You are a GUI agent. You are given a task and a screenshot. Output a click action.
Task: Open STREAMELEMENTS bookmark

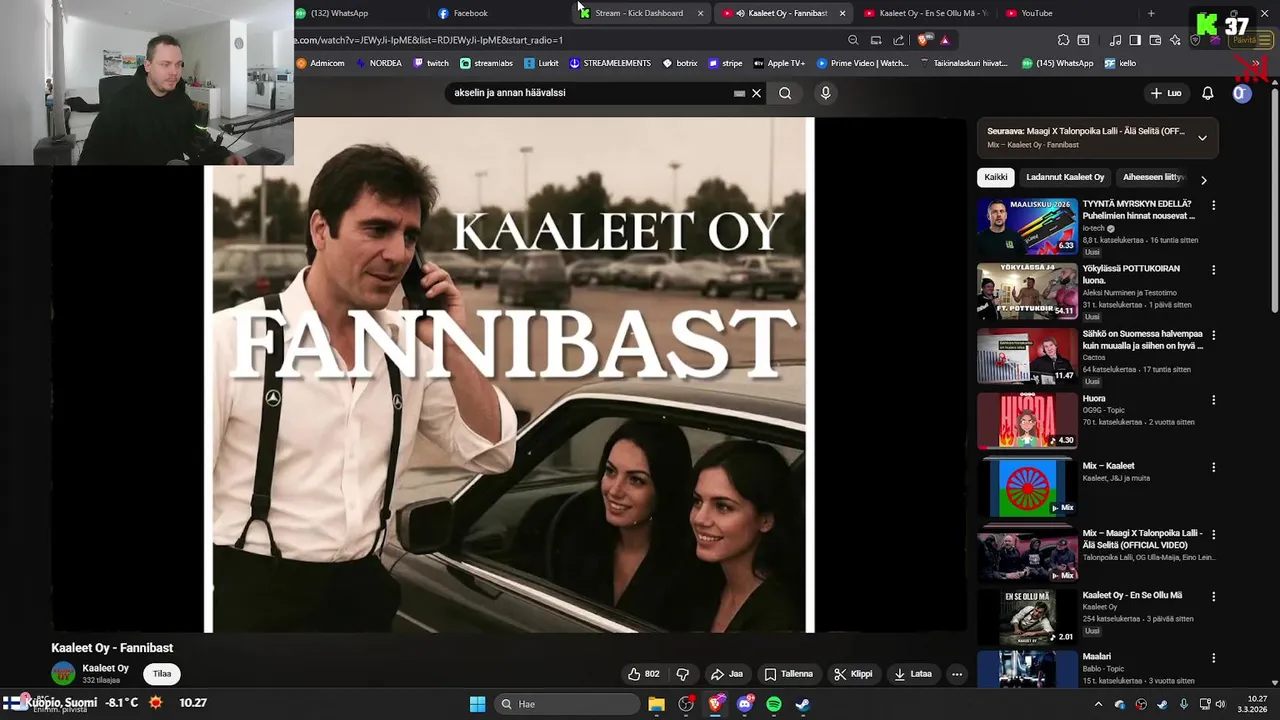click(610, 63)
